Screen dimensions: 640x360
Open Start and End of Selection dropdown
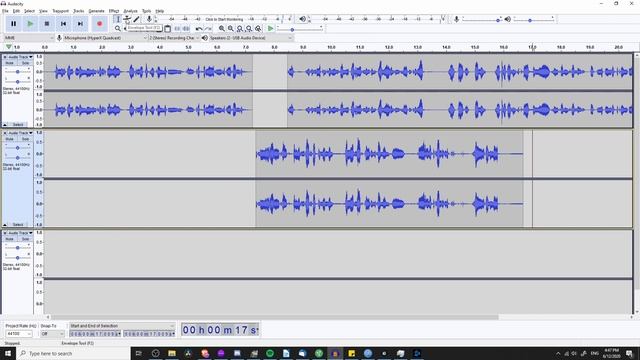[x=122, y=326]
